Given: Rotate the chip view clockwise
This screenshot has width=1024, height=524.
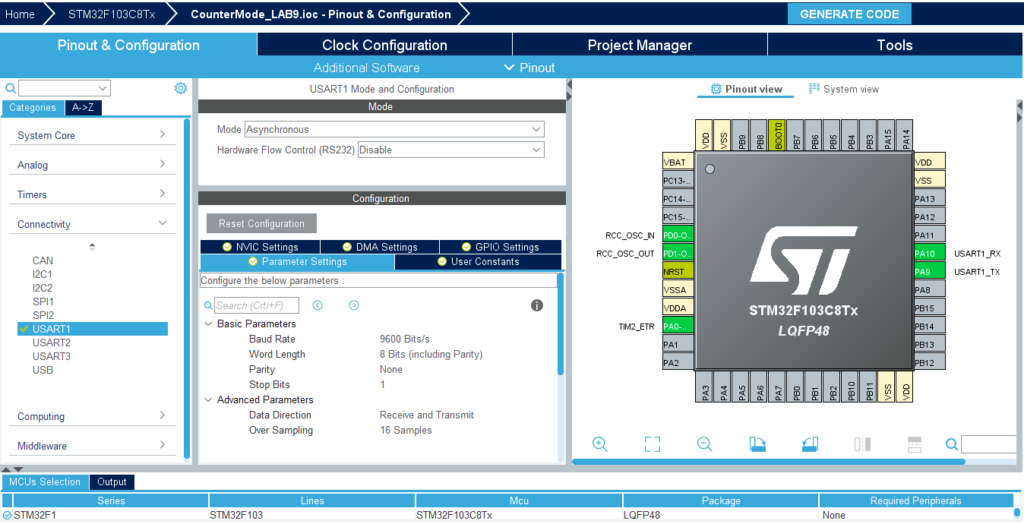Looking at the screenshot, I should click(x=757, y=444).
